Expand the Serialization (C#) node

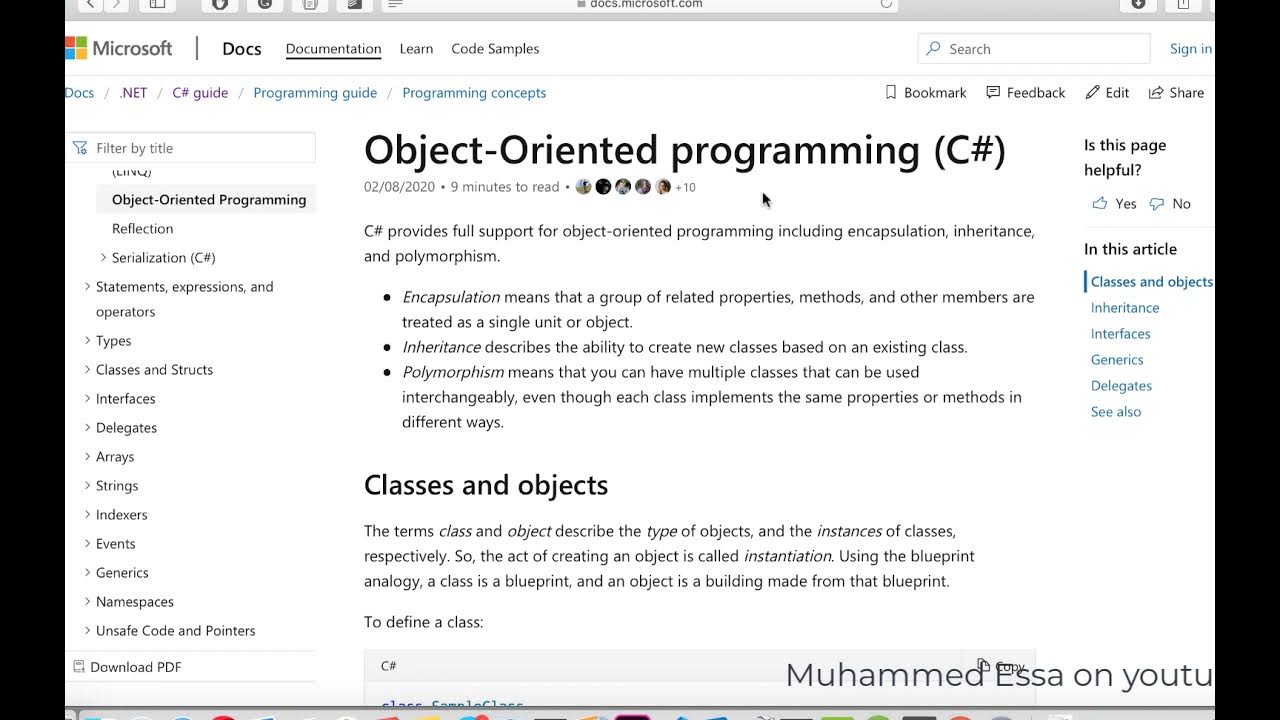(103, 257)
